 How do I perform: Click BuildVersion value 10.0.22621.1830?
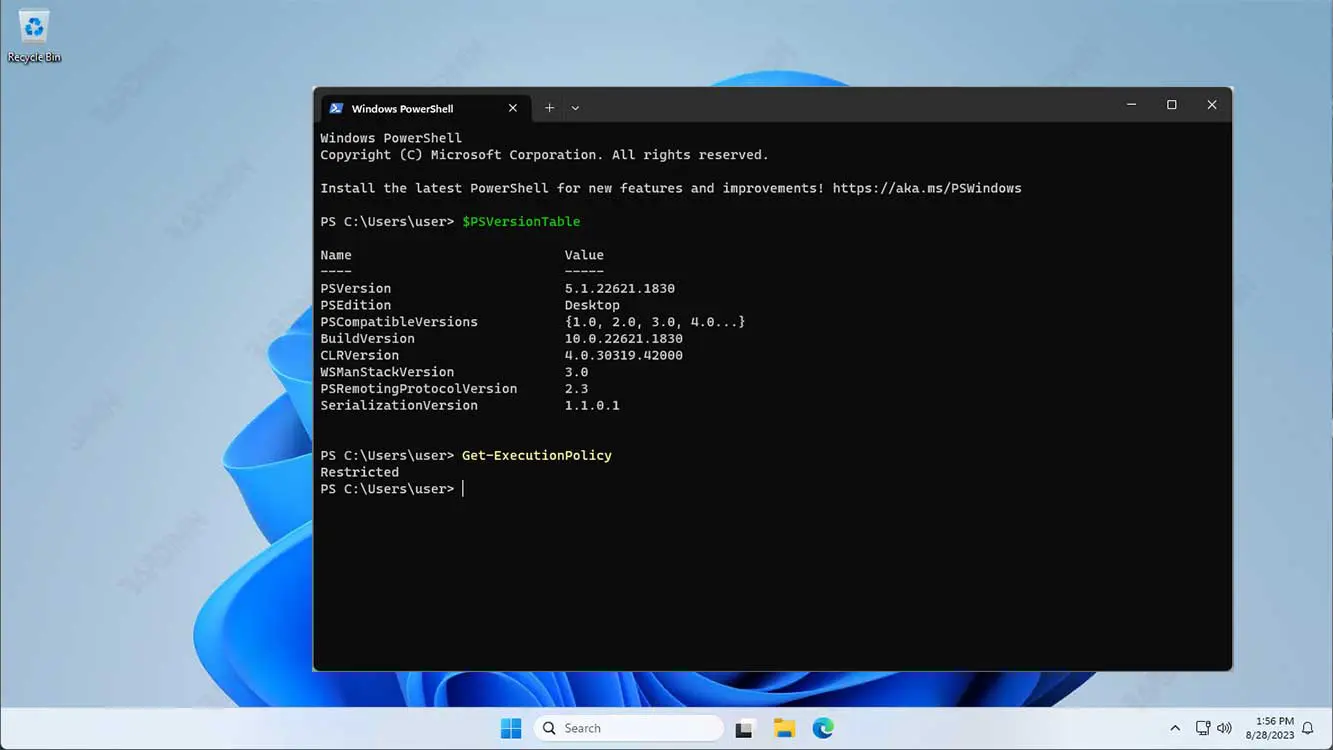pyautogui.click(x=624, y=338)
